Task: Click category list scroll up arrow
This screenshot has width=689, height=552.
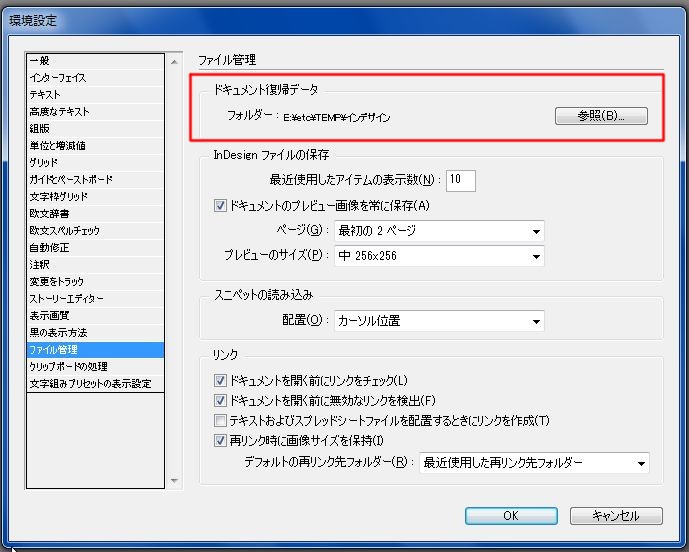Action: pos(174,62)
